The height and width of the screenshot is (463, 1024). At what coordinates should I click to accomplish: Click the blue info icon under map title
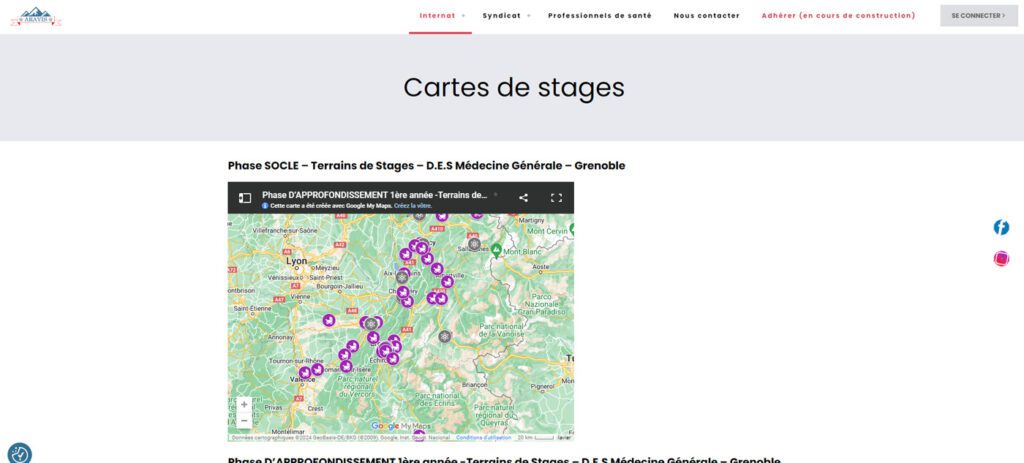[265, 206]
